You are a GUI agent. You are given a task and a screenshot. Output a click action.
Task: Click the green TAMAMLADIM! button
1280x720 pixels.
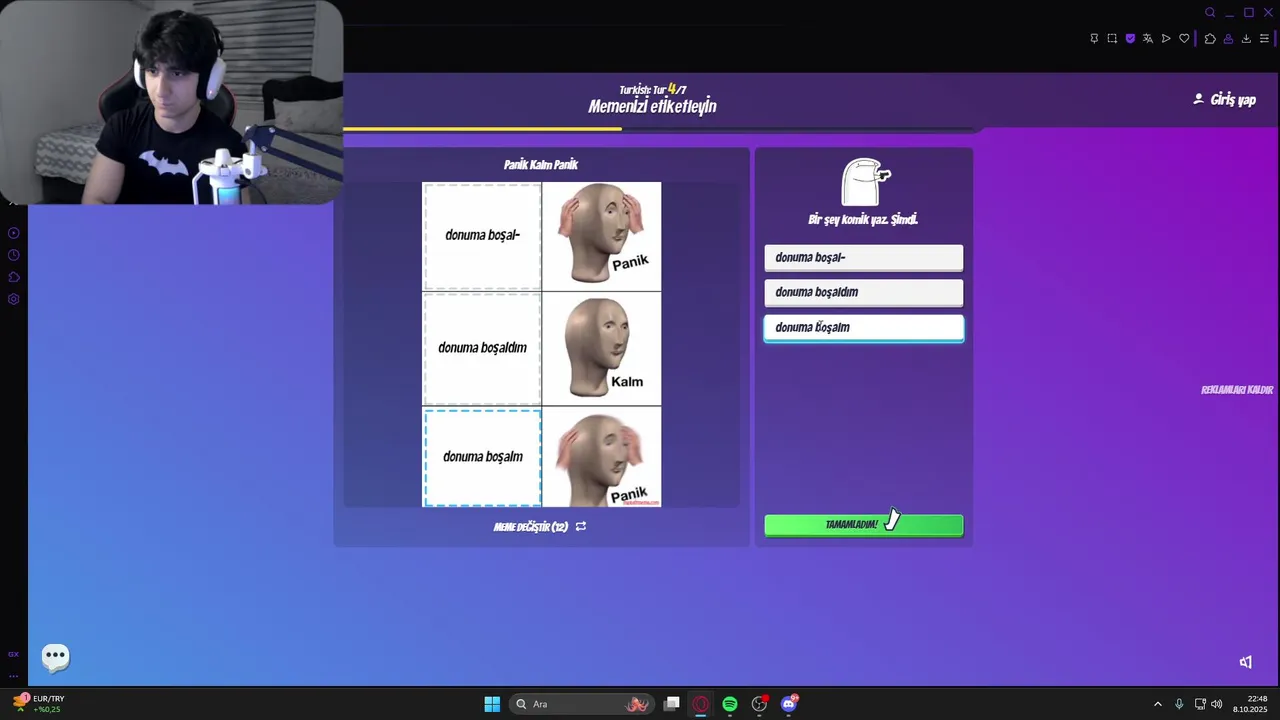(864, 525)
